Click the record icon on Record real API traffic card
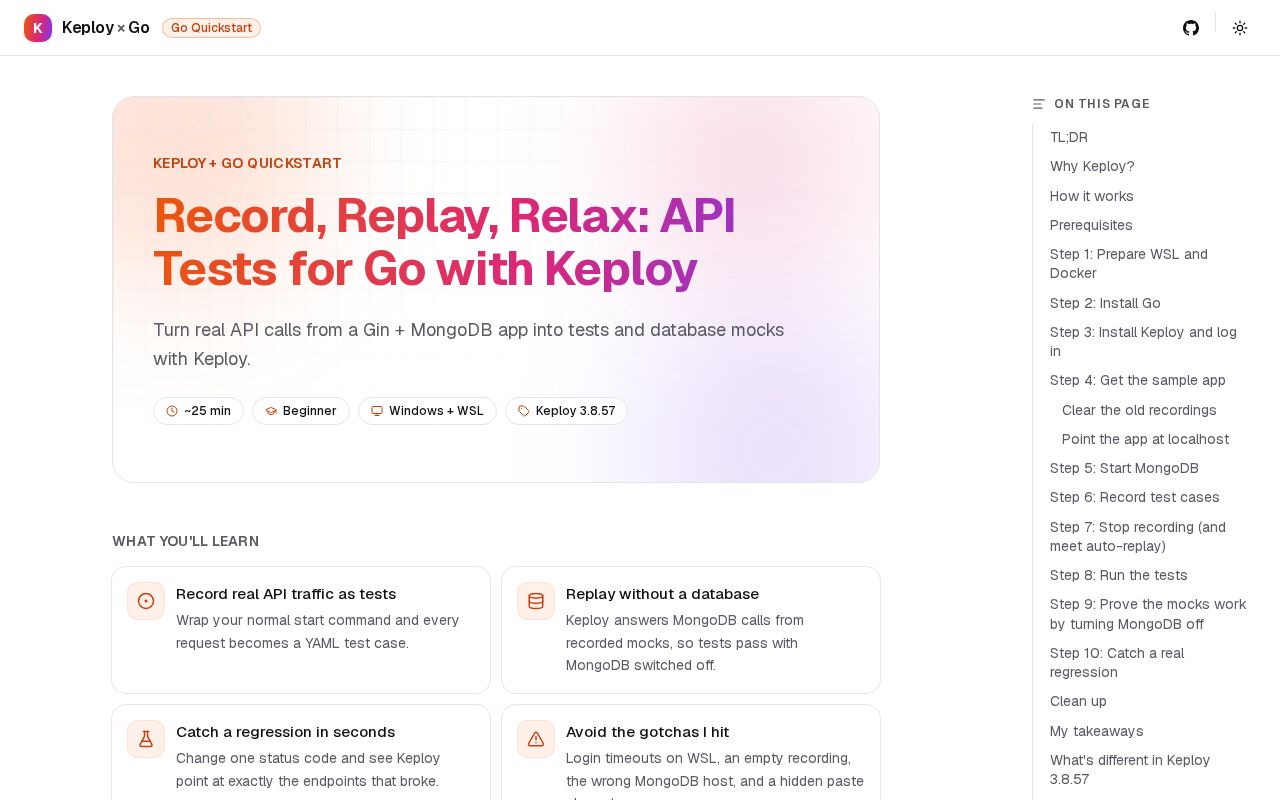 pyautogui.click(x=146, y=601)
